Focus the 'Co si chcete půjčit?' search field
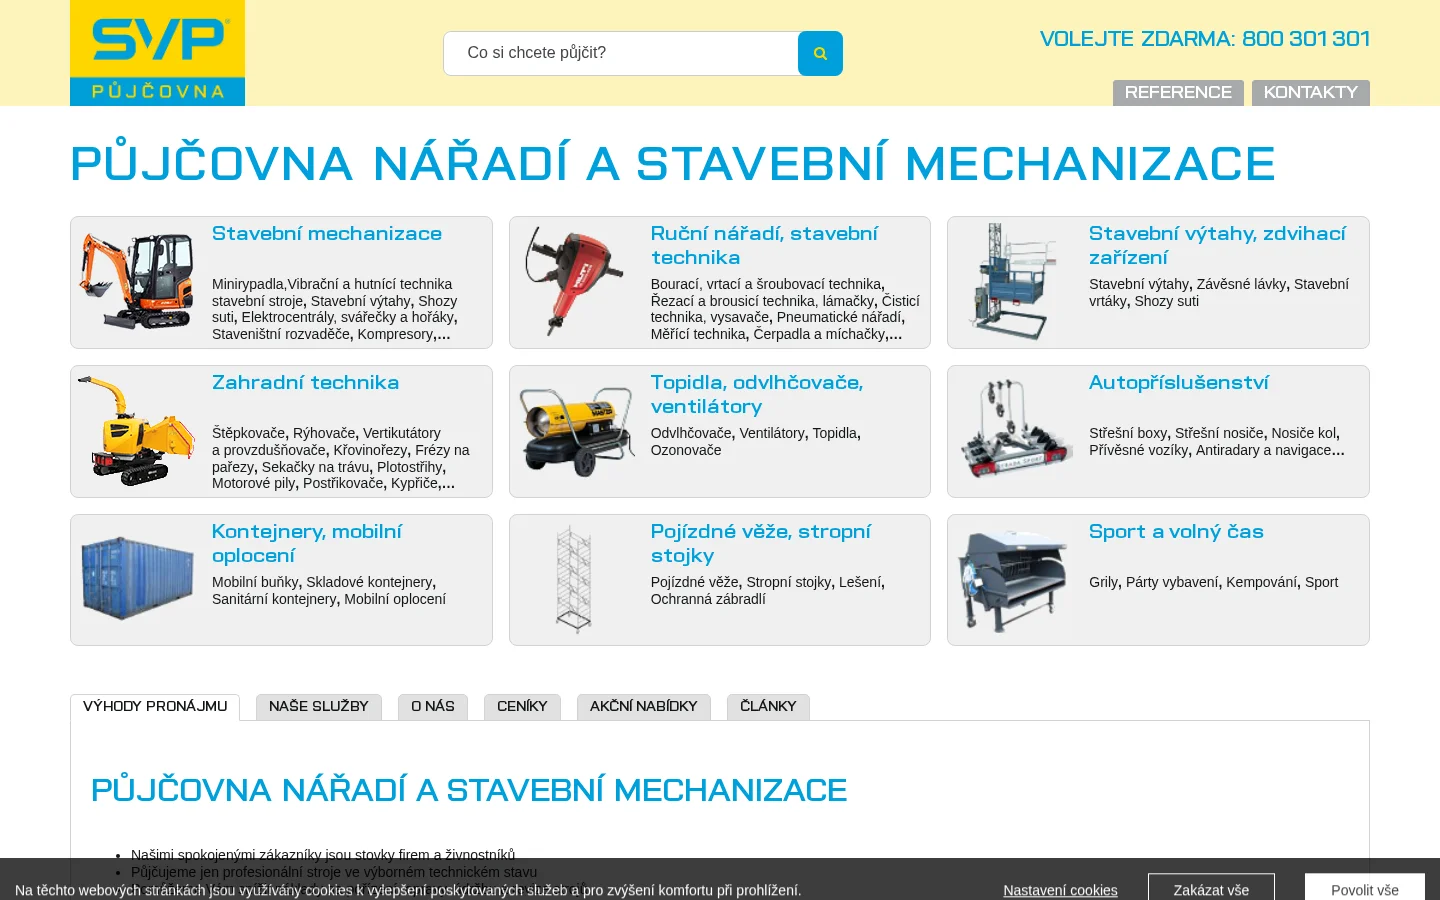 pyautogui.click(x=621, y=53)
